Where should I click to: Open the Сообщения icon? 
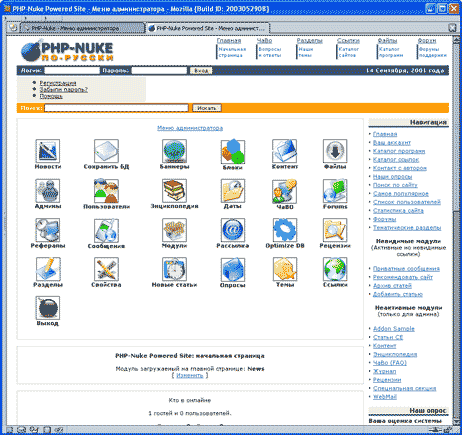[106, 230]
